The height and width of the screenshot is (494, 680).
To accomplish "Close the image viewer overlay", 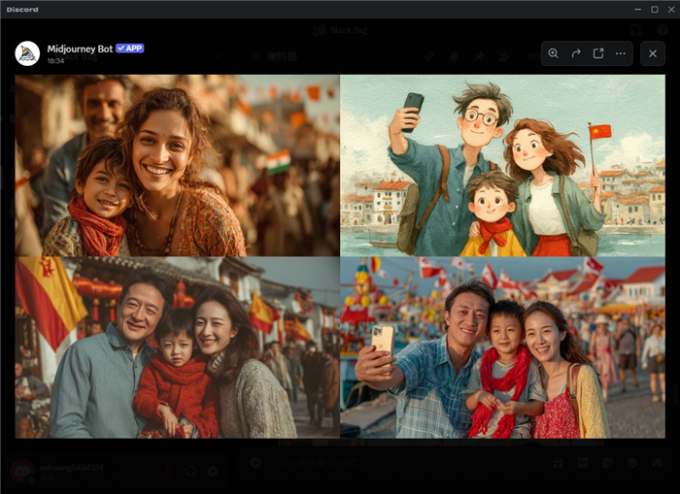I will point(653,53).
